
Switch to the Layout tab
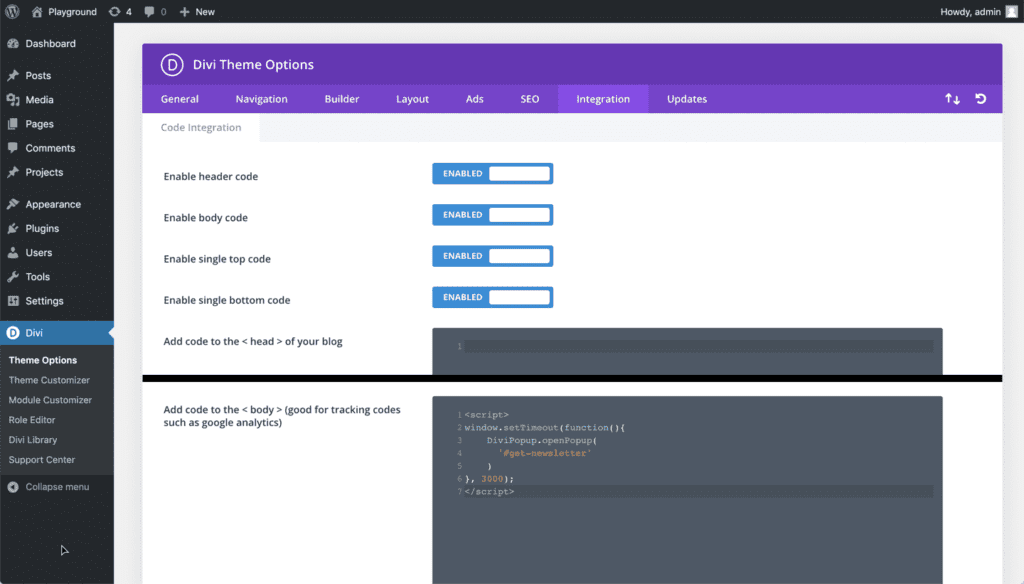click(412, 99)
